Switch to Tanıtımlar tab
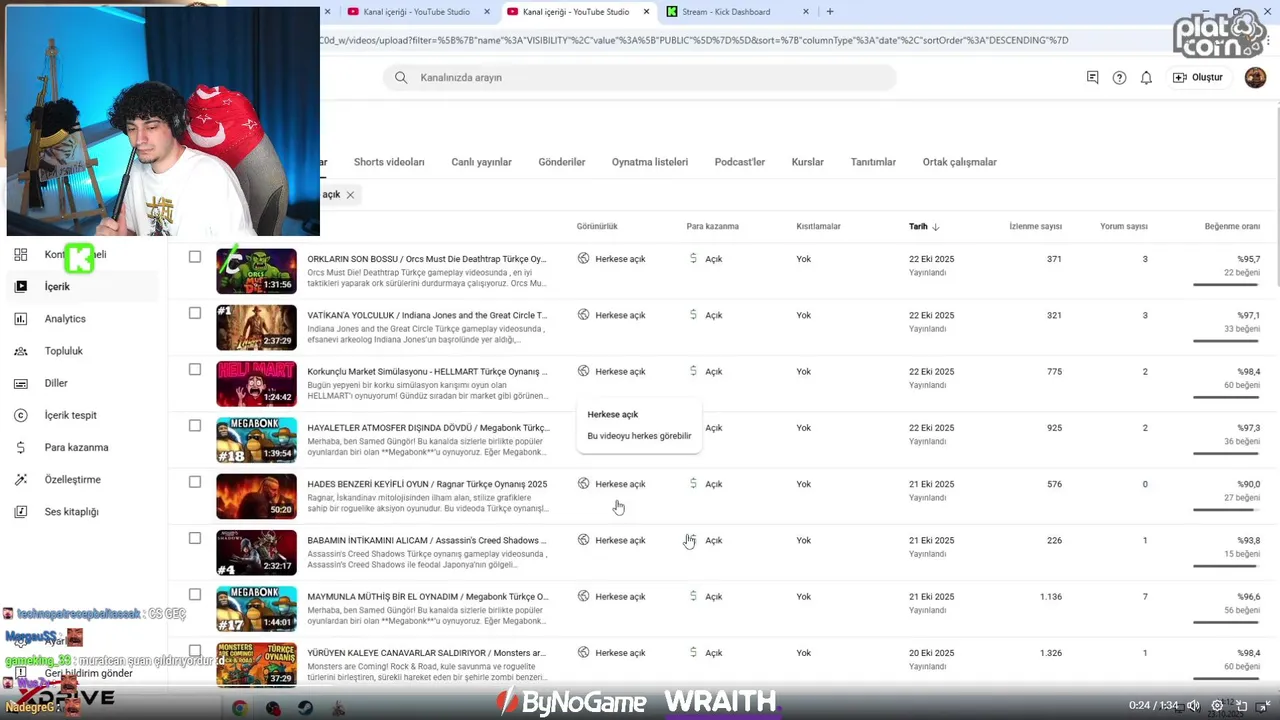 click(873, 162)
